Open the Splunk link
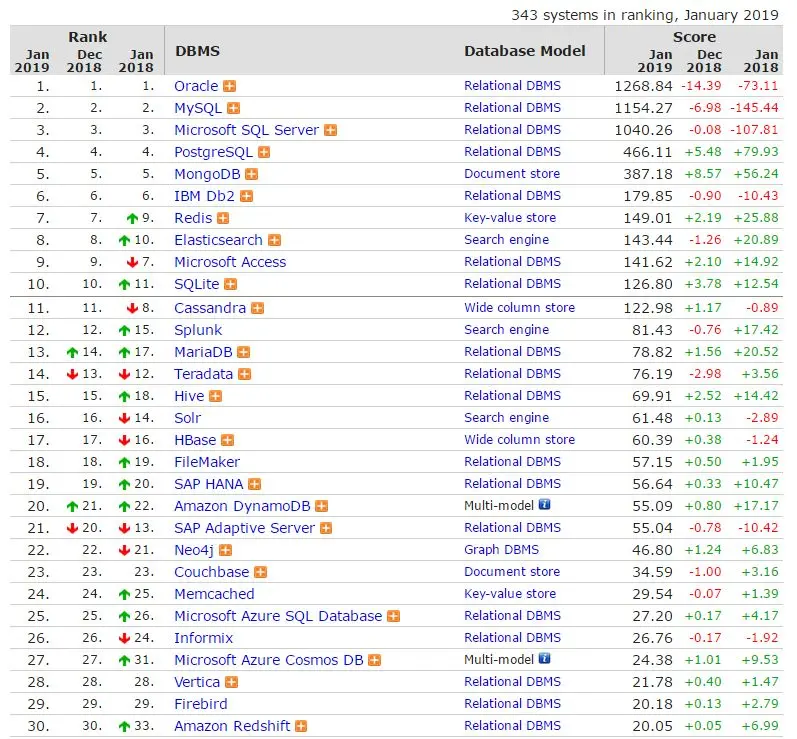 tap(198, 330)
